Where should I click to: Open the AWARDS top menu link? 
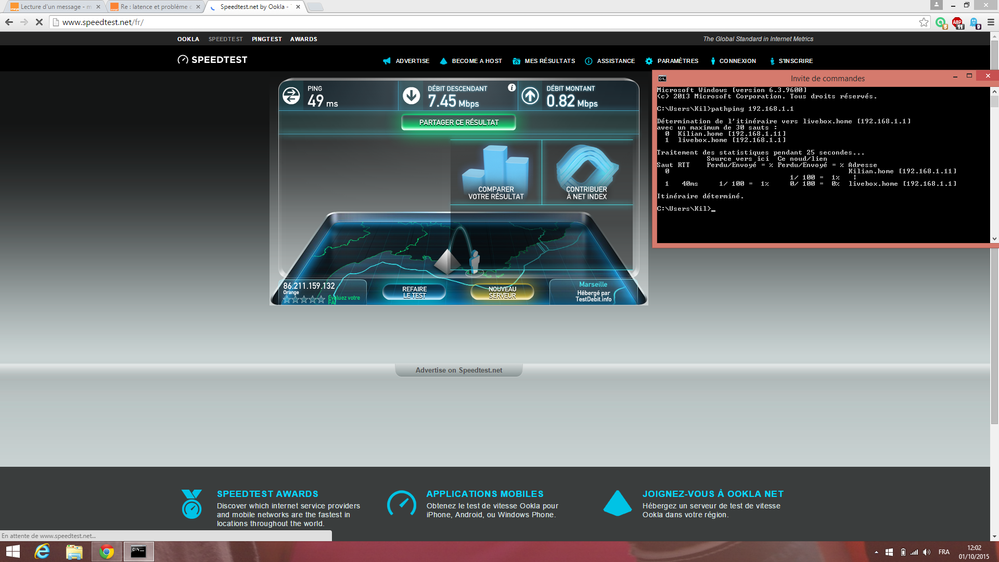[303, 39]
